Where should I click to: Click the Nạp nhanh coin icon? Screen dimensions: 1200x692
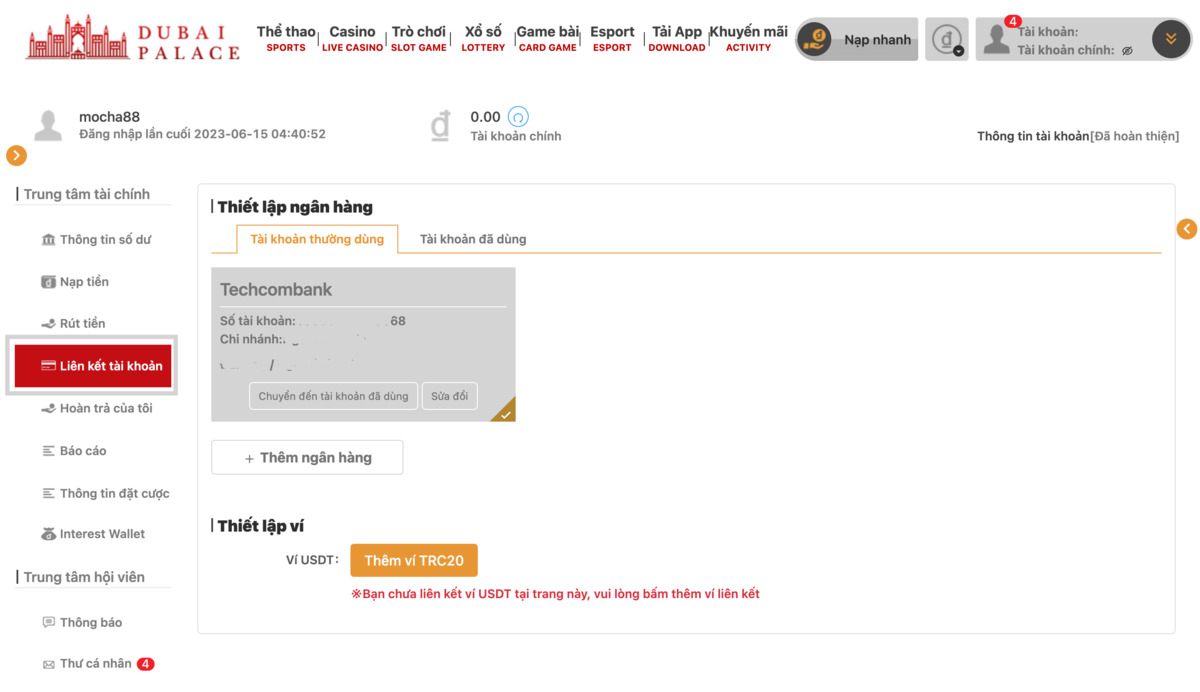coord(815,40)
